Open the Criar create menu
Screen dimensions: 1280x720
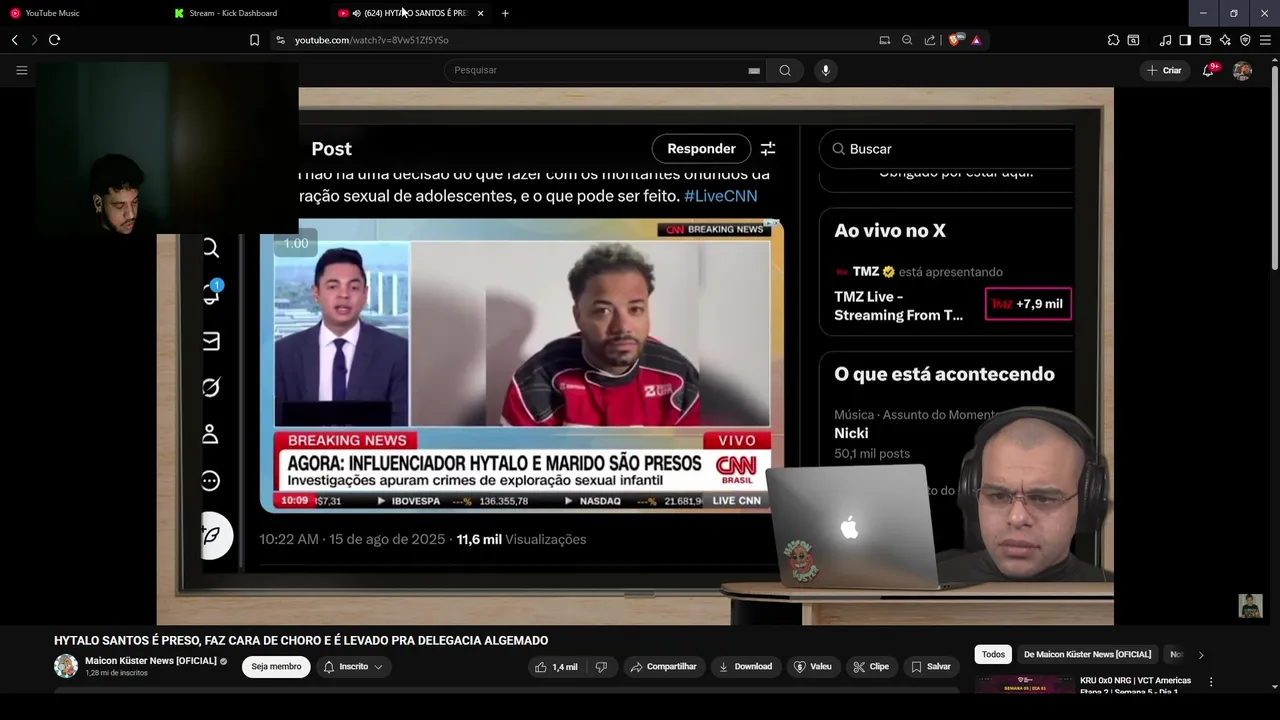pyautogui.click(x=1165, y=70)
